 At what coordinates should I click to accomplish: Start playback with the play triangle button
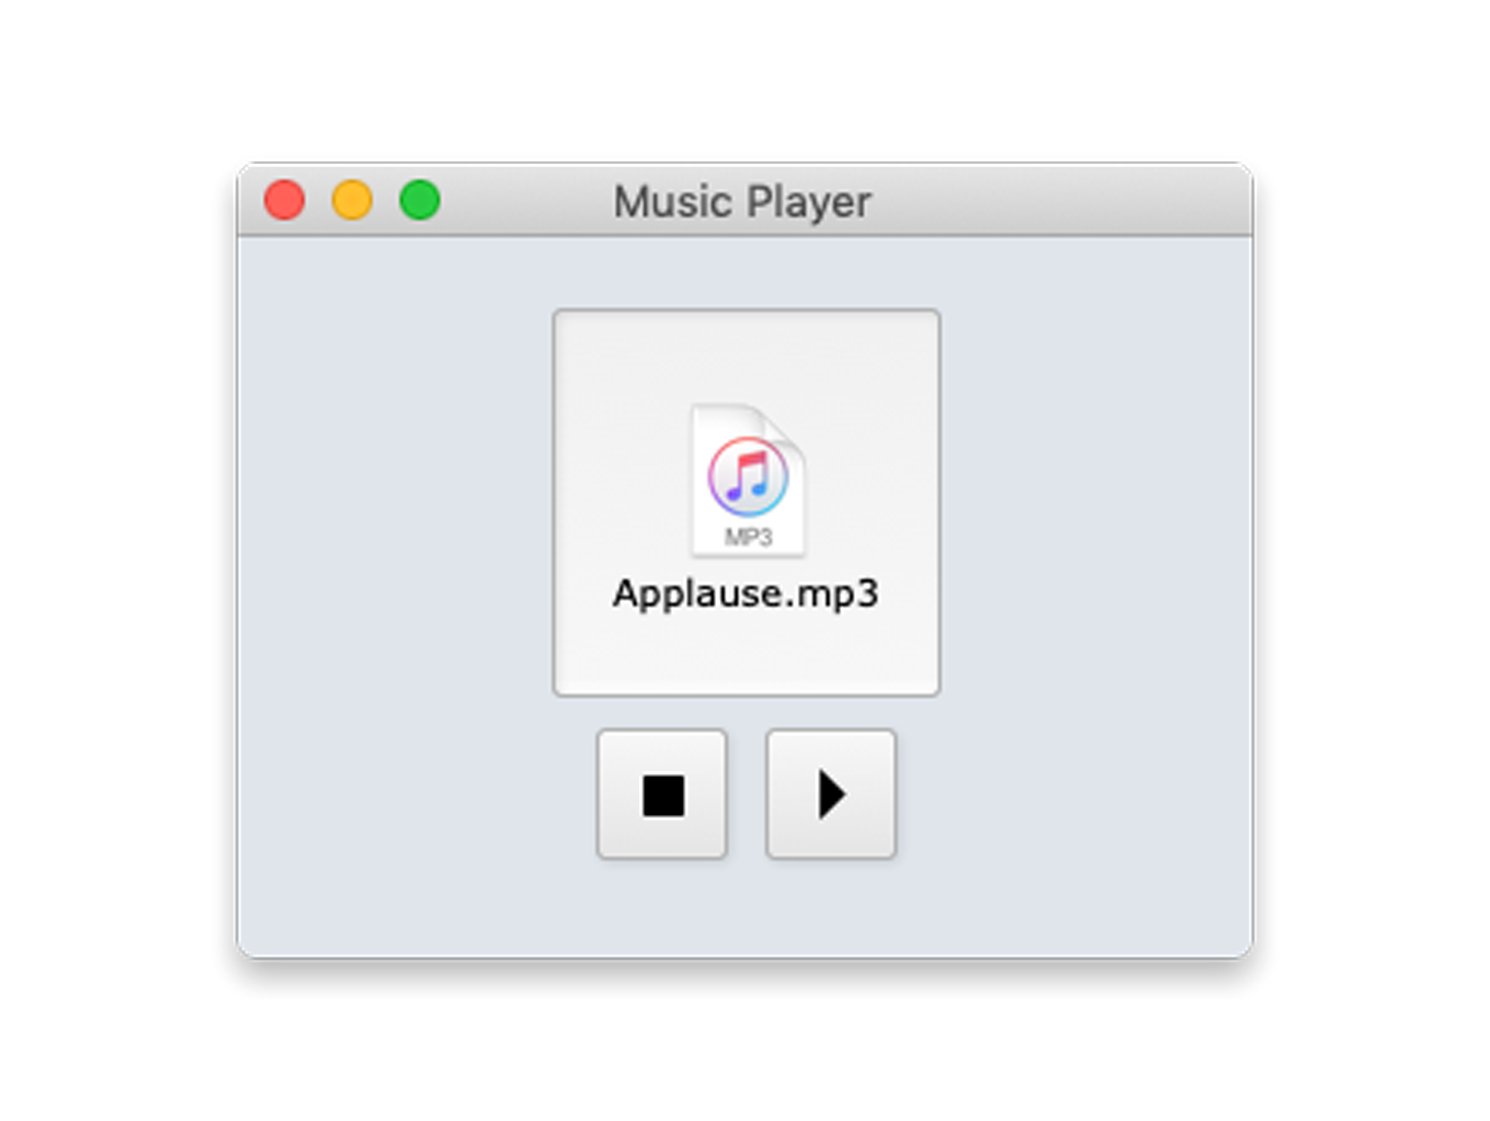(x=830, y=794)
